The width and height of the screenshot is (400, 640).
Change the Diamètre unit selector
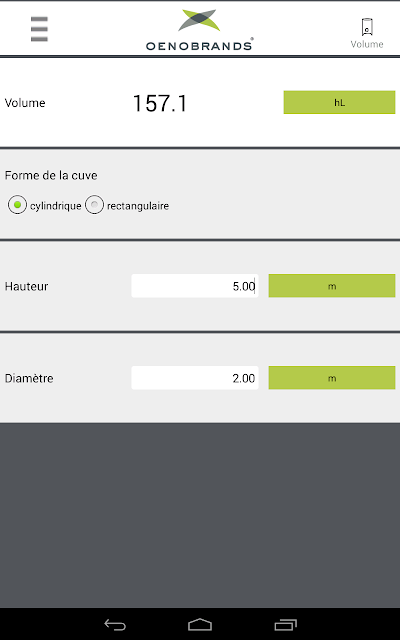point(332,378)
